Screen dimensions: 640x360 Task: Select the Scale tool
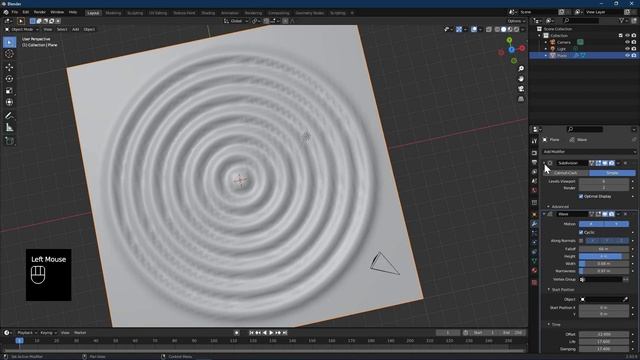coord(9,91)
